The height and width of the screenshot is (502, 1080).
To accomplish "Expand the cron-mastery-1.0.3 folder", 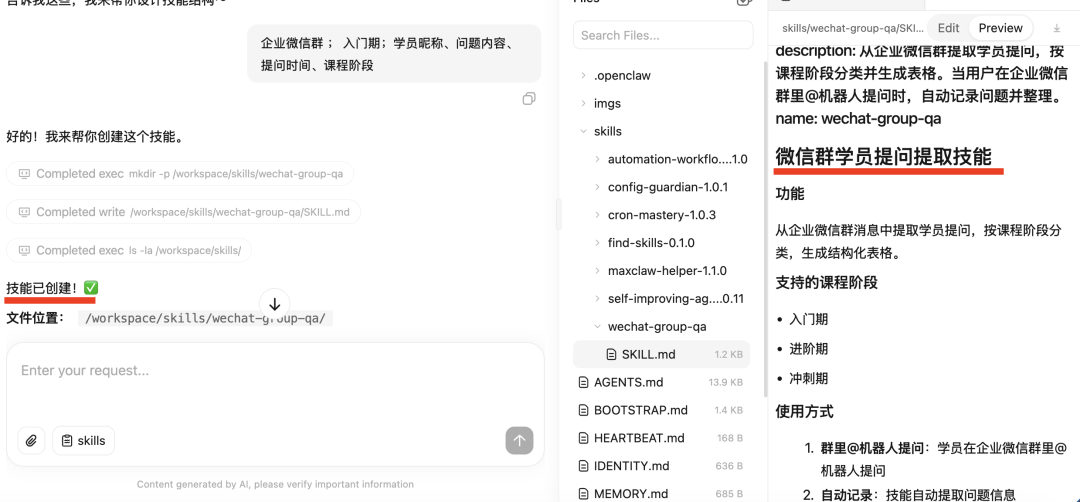I will pyautogui.click(x=597, y=215).
